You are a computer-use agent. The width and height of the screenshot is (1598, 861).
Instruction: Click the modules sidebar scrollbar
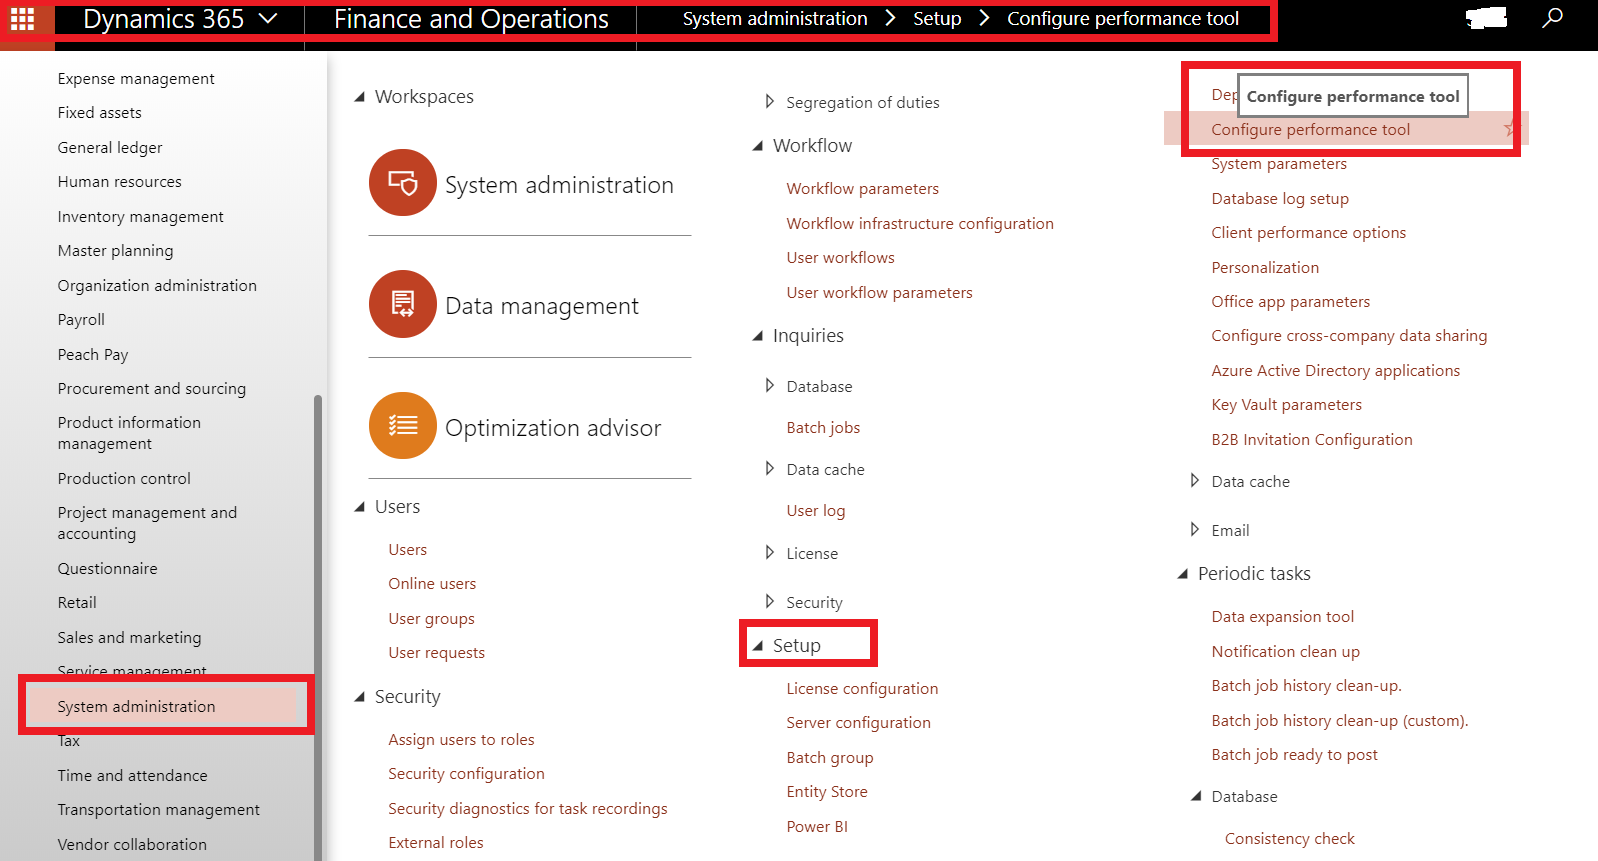tap(318, 627)
